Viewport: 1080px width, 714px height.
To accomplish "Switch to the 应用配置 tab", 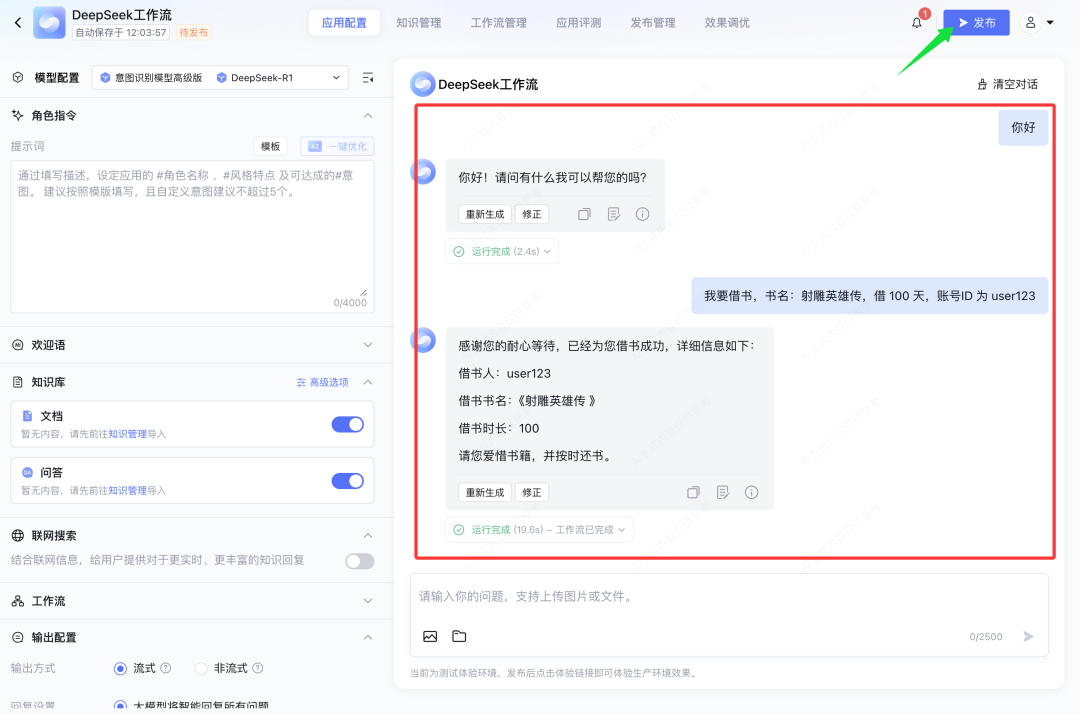I will (344, 23).
